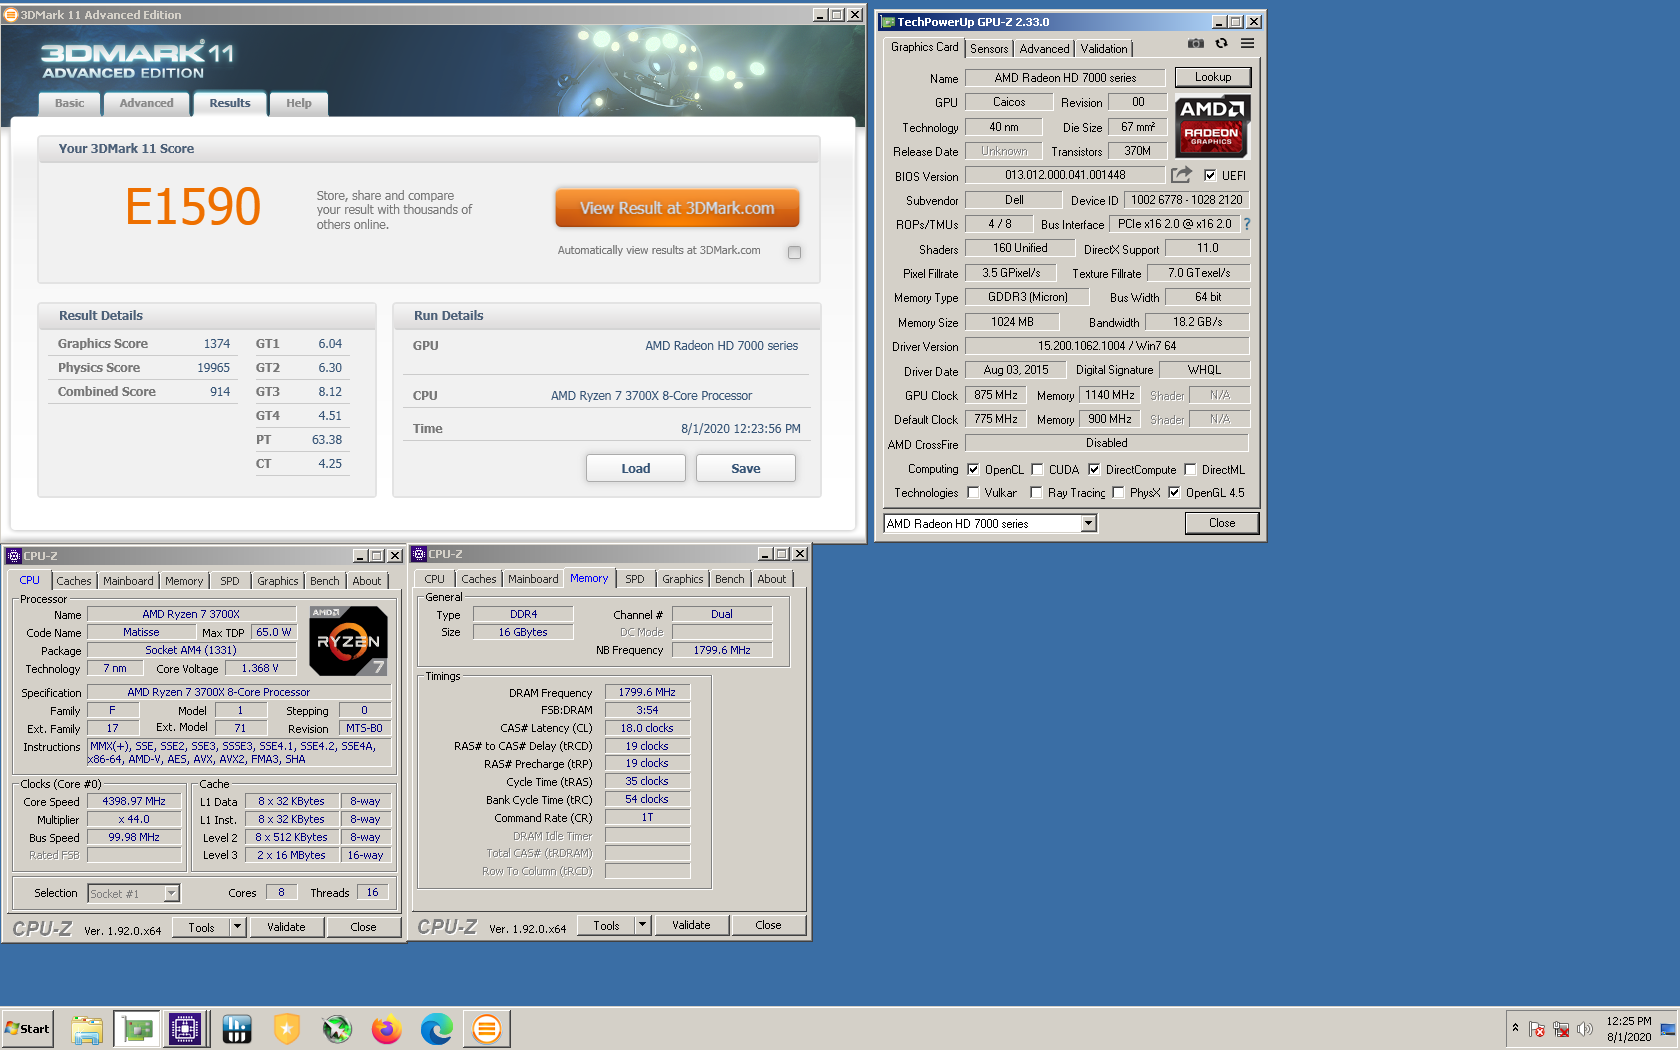Click the BIOS export share icon in GPU-Z
This screenshot has height=1050, width=1680.
(x=1181, y=175)
